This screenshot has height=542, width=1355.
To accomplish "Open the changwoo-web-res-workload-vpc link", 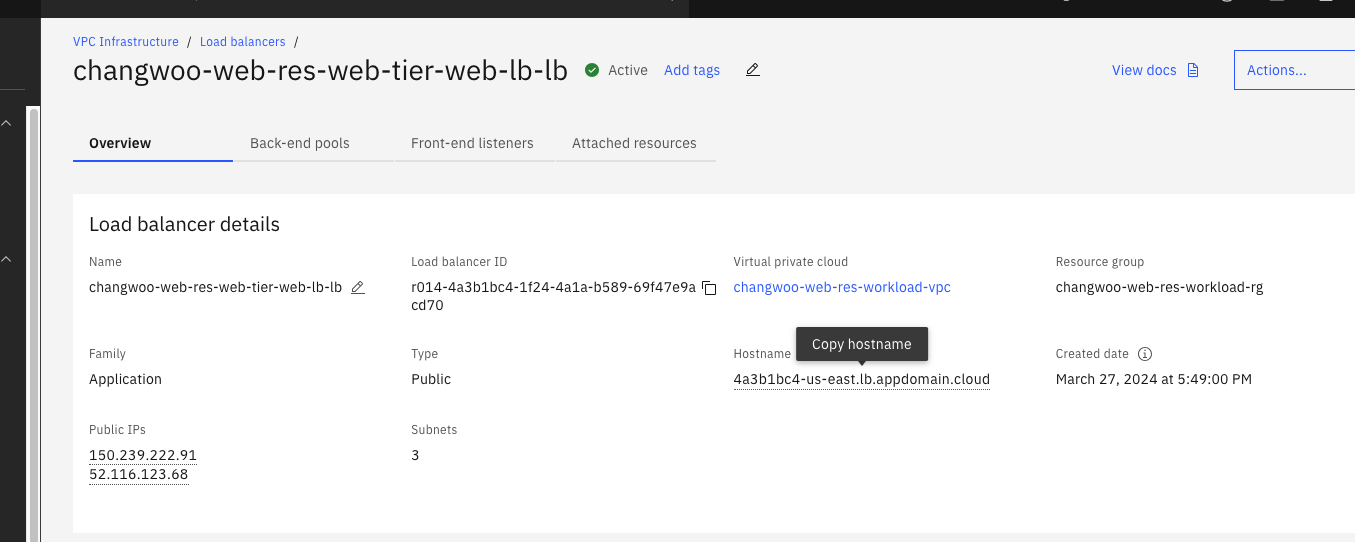I will point(842,287).
